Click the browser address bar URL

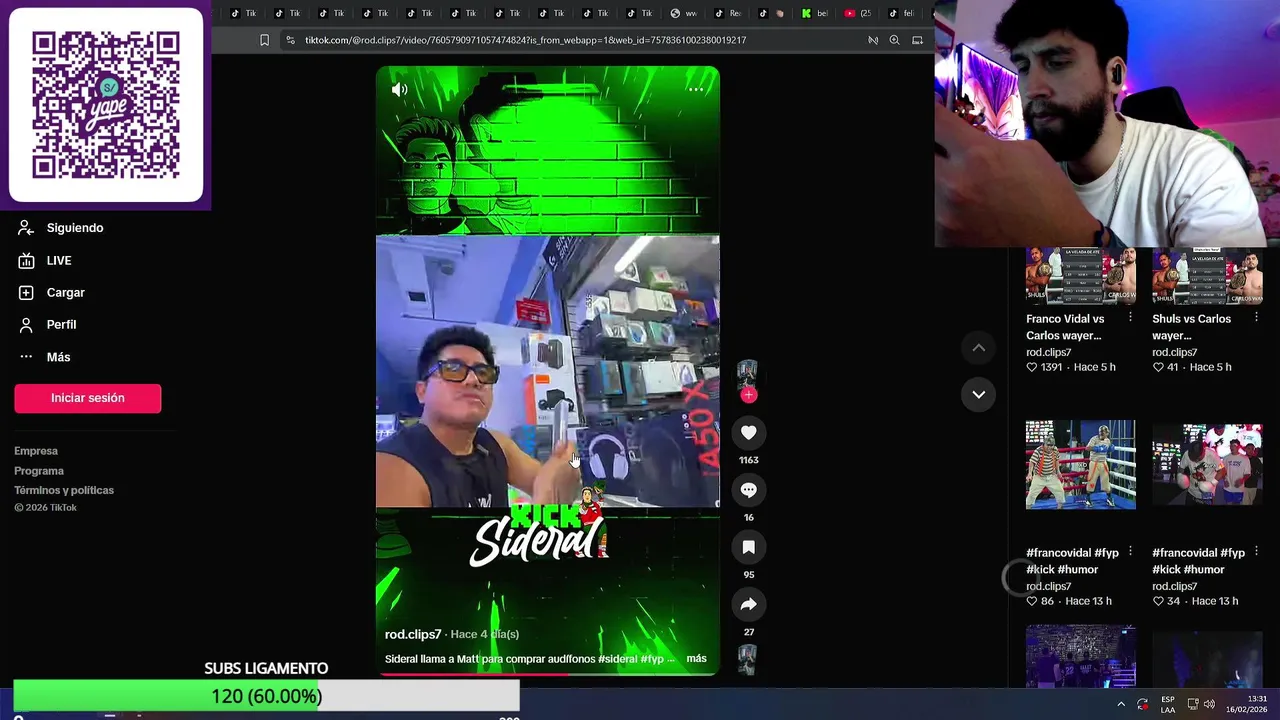point(525,40)
